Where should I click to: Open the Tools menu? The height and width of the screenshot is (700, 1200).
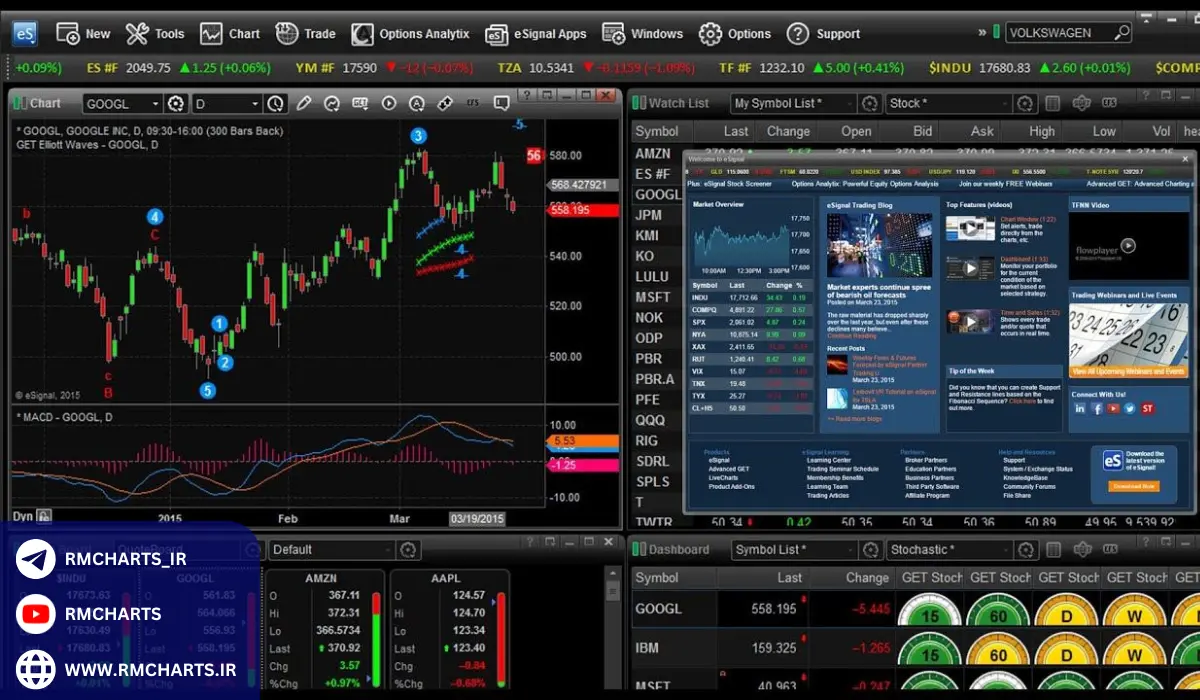pyautogui.click(x=155, y=34)
